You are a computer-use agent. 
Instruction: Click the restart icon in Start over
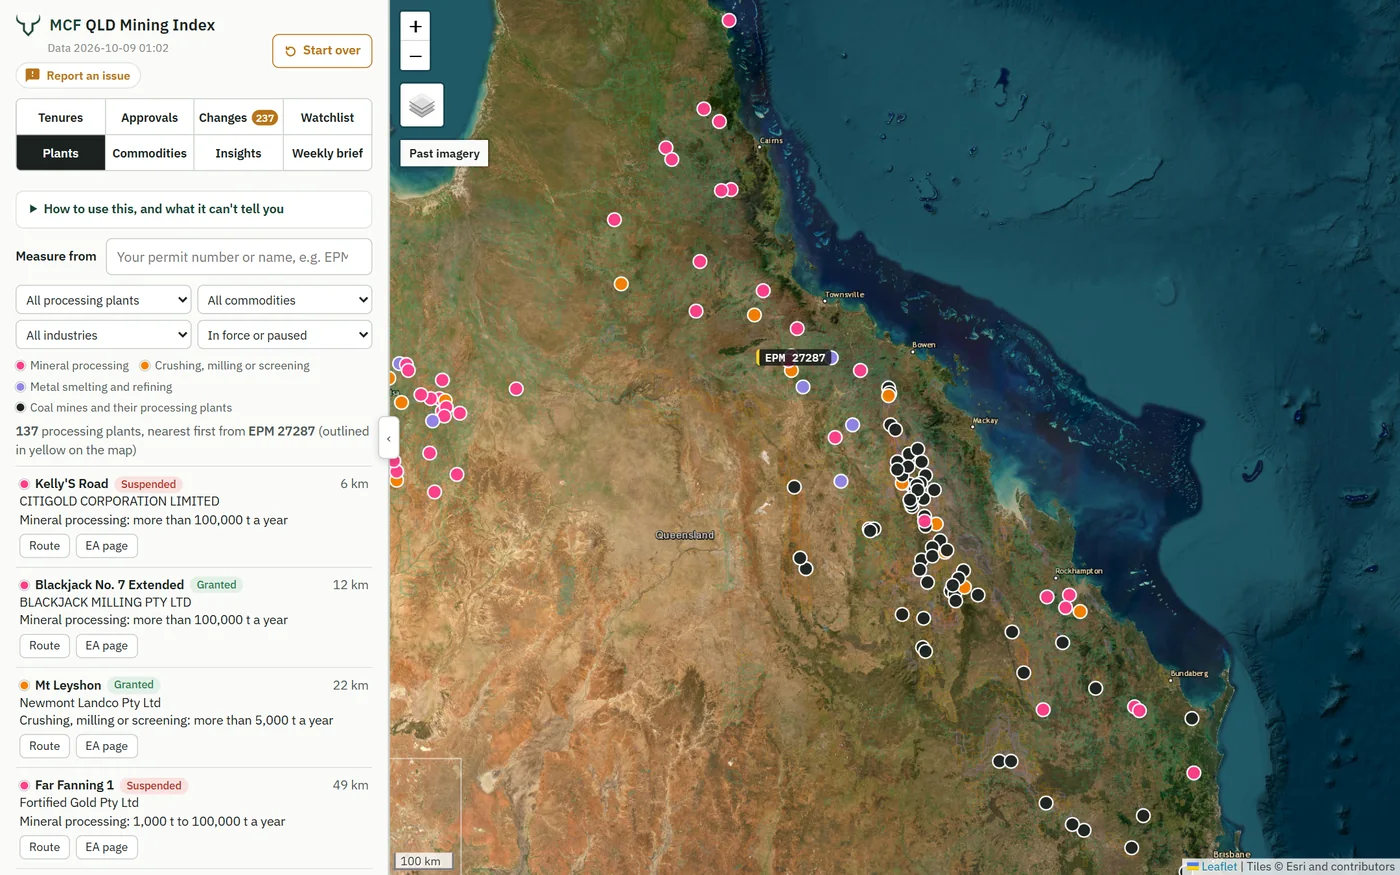[x=290, y=51]
